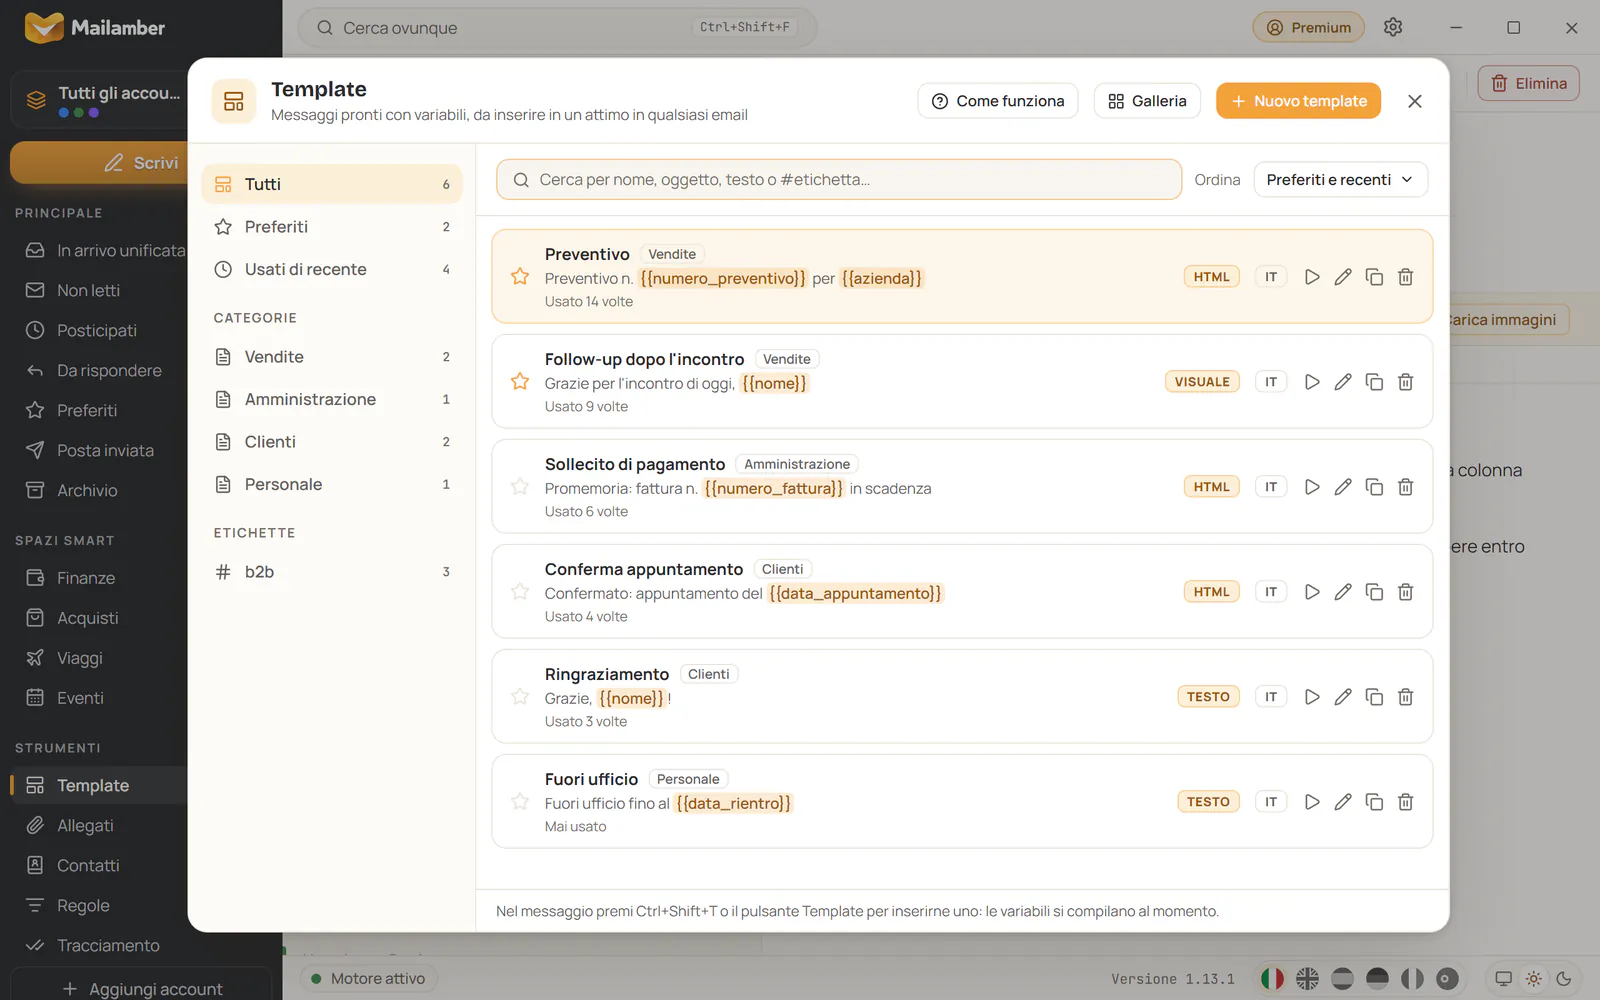Screen dimensions: 1600x1000
Task: Click the trash icon for Fuori ufficio
Action: 1405,802
